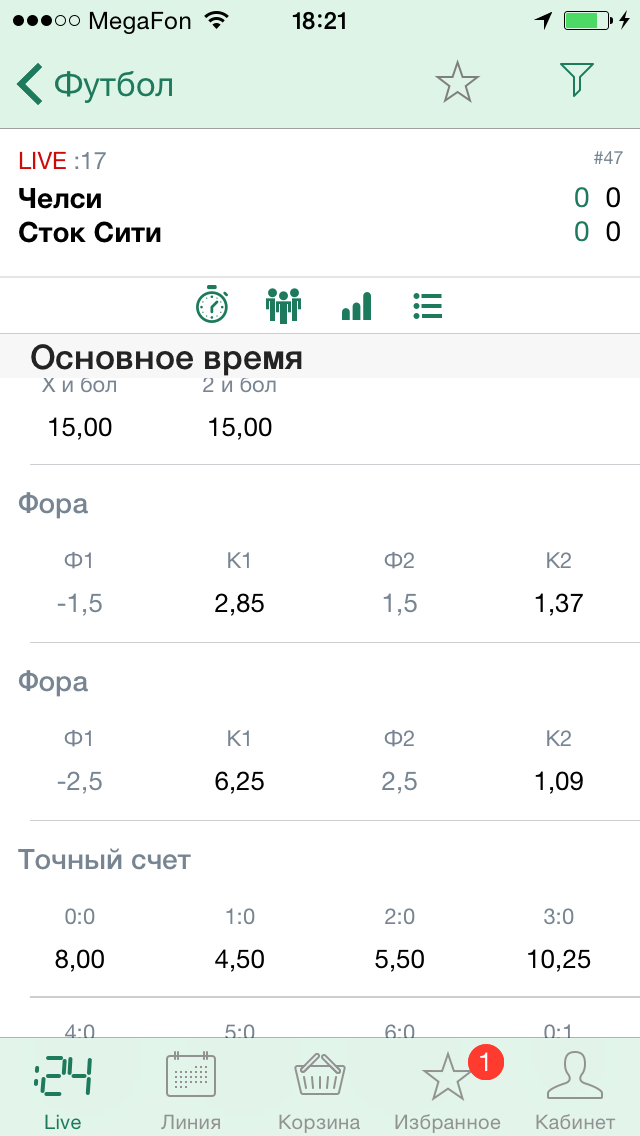The width and height of the screenshot is (640, 1136).
Task: Open the filter funnel icon
Action: 577,80
